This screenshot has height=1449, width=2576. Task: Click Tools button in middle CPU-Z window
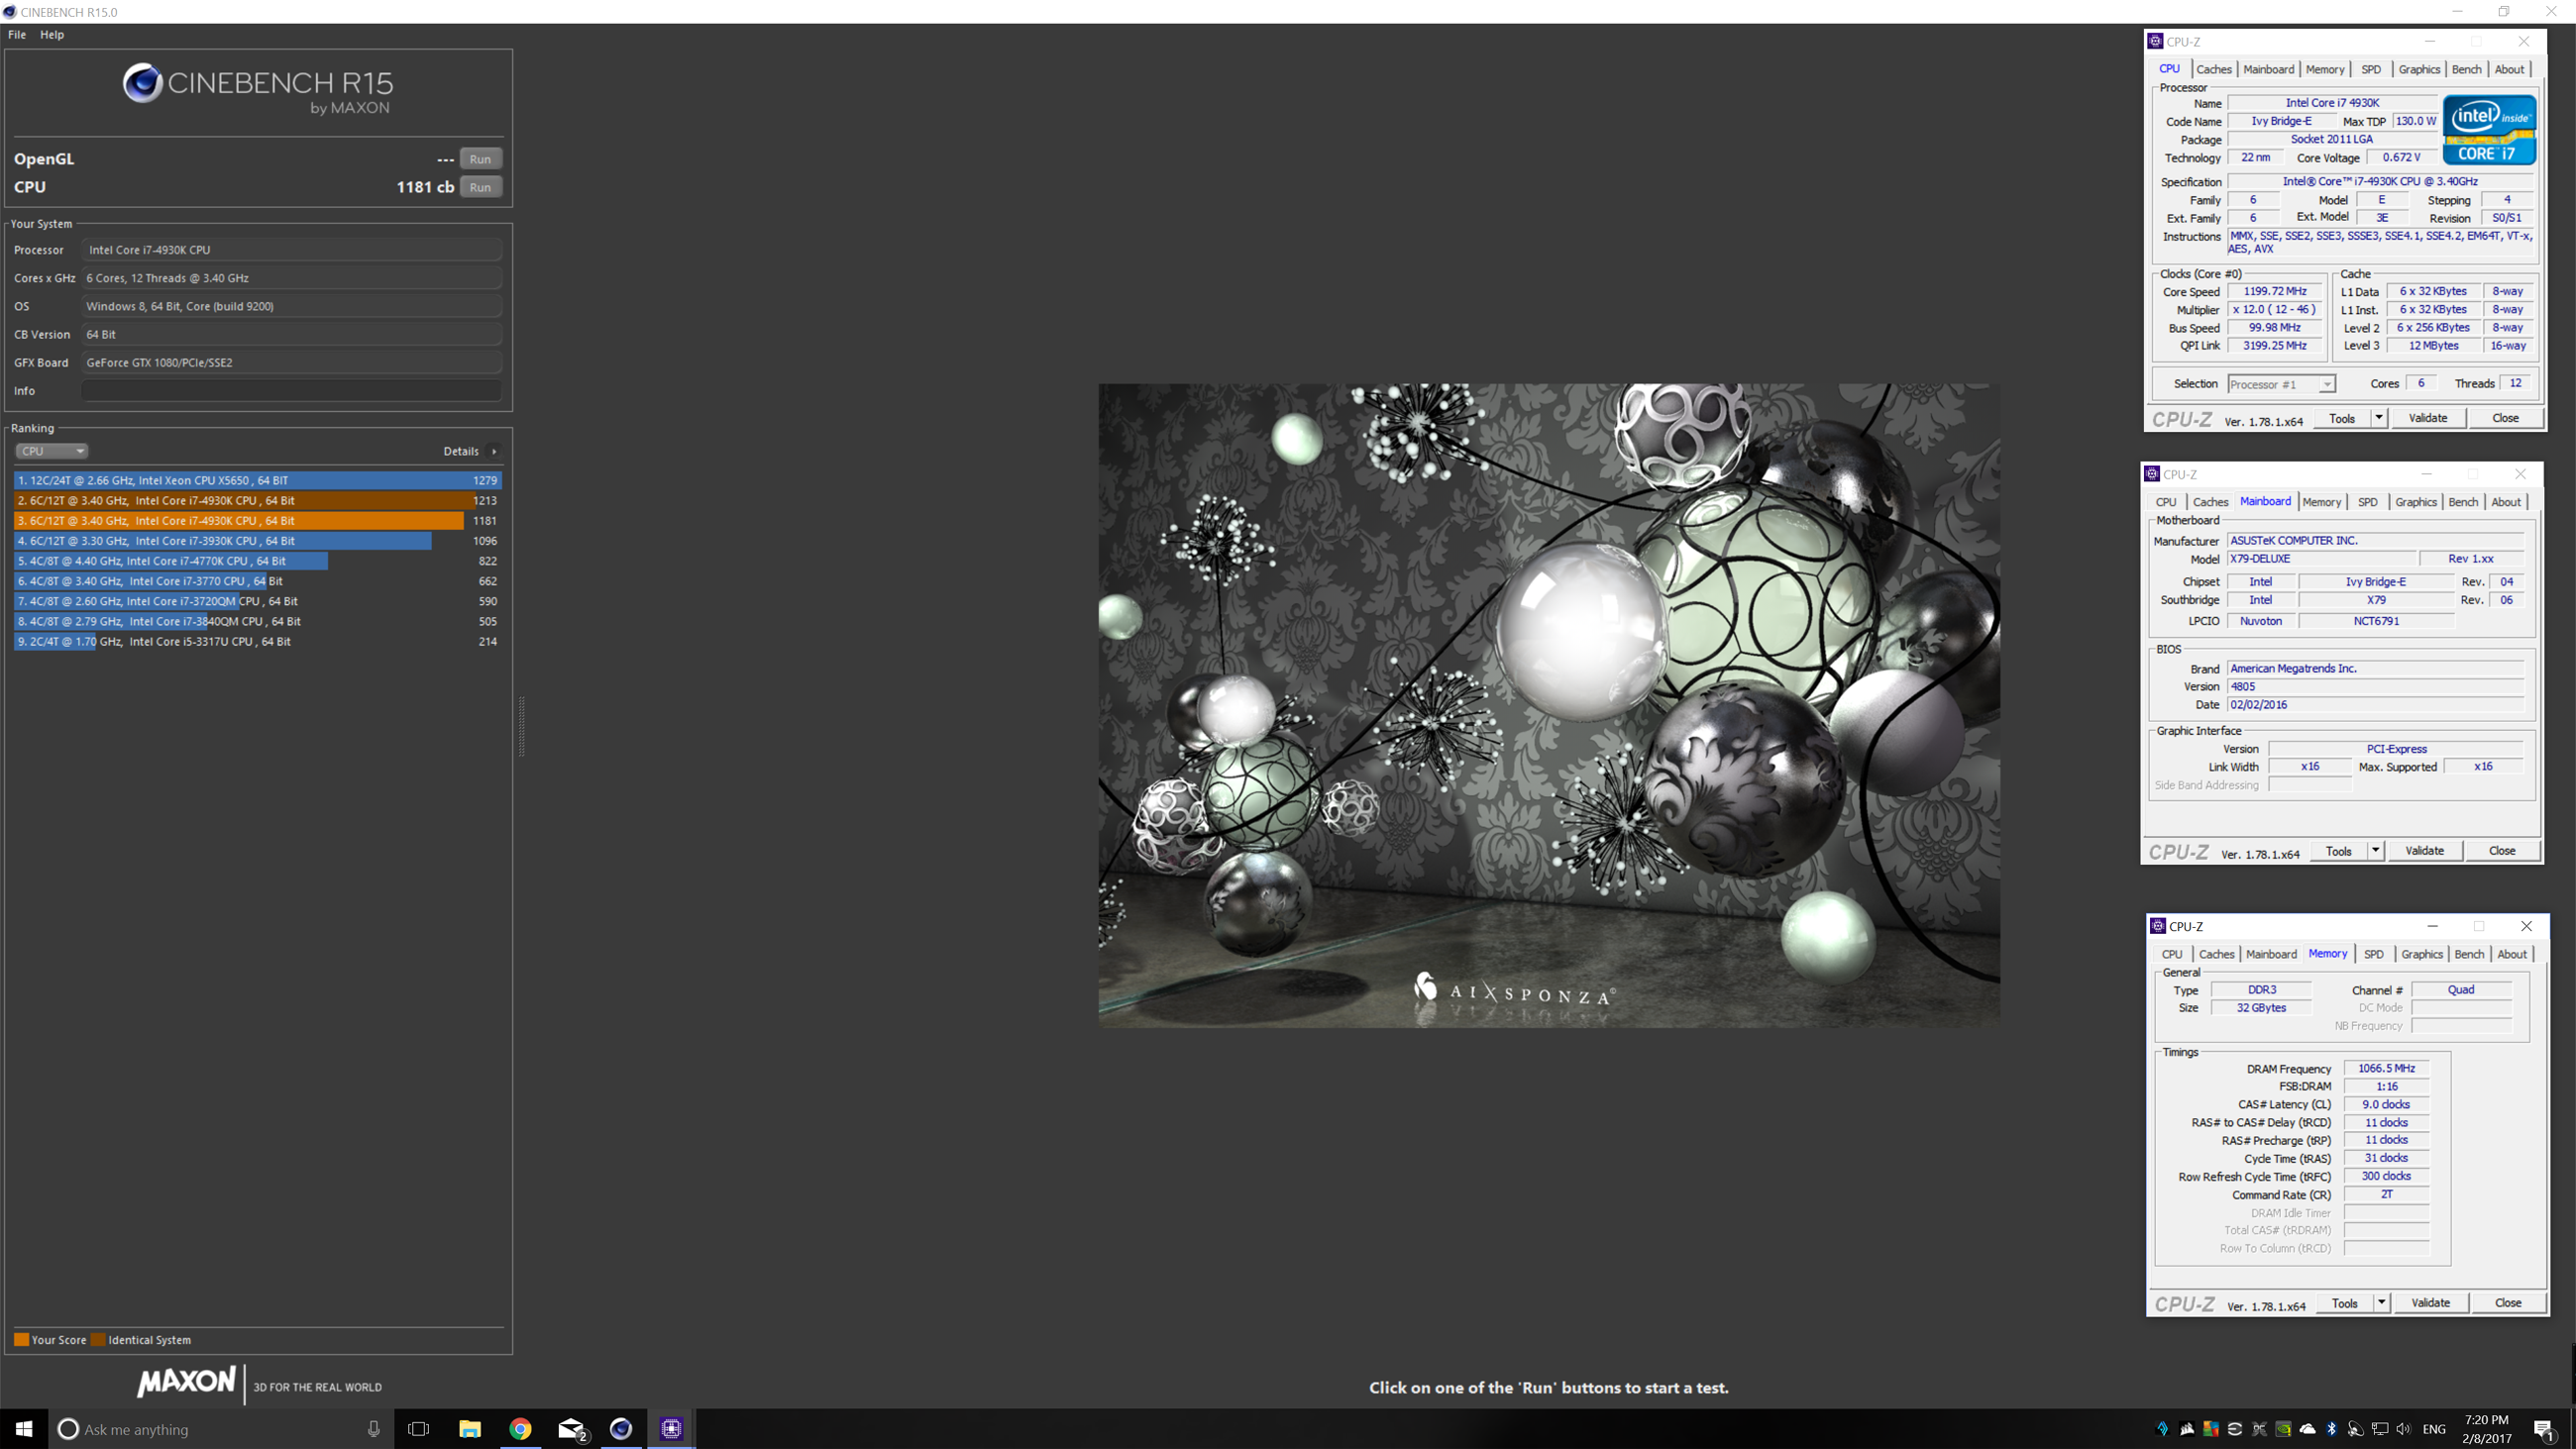2338,851
